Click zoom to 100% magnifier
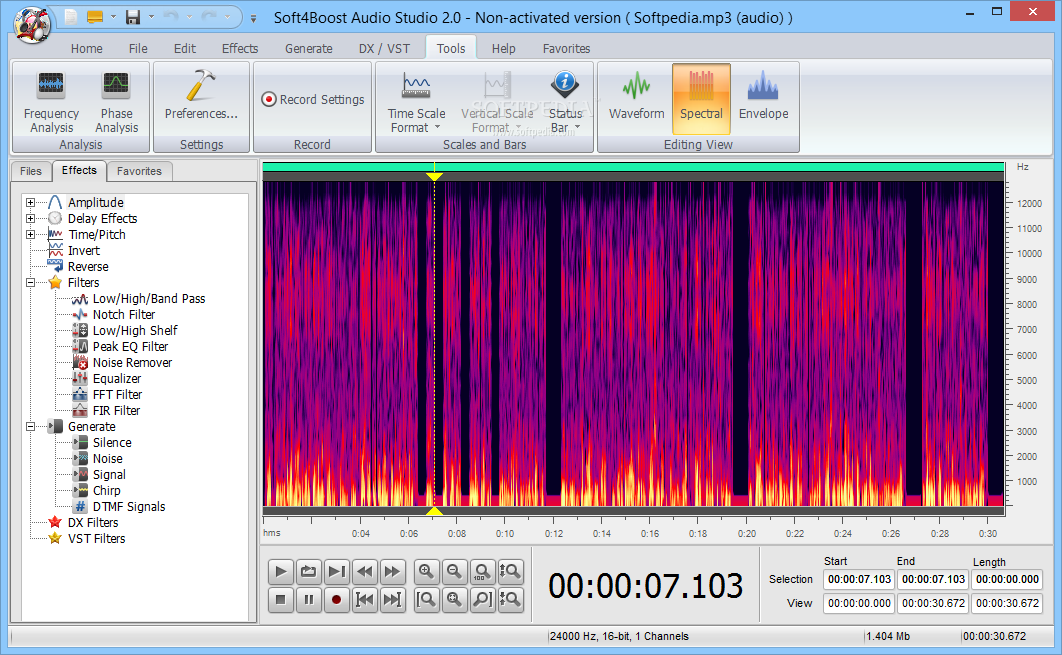1062x655 pixels. [x=482, y=572]
